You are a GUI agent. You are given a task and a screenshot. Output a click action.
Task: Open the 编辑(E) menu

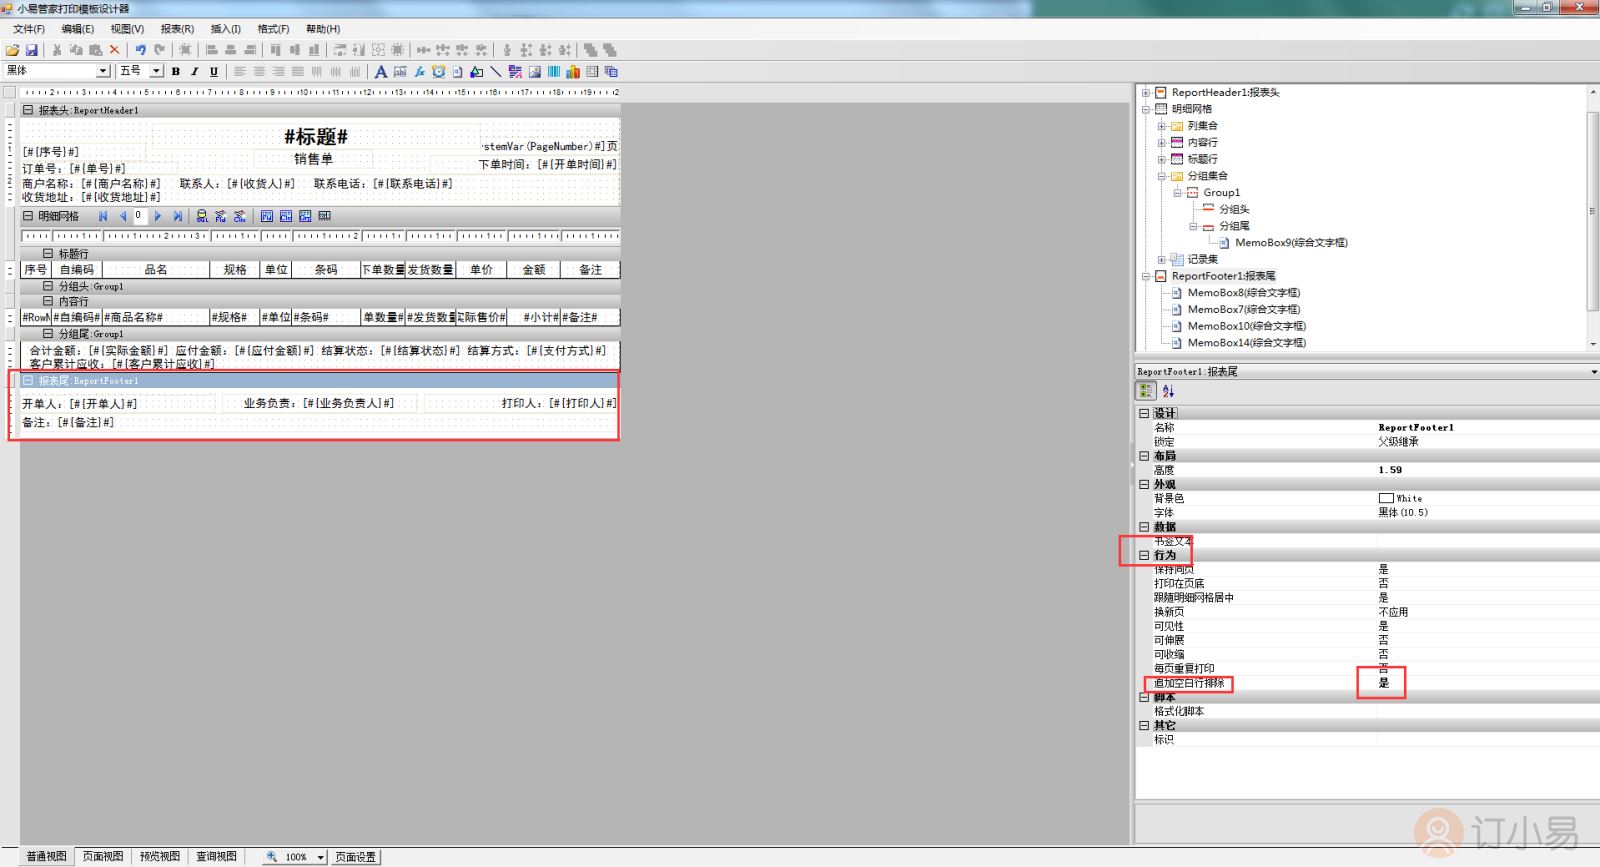77,29
